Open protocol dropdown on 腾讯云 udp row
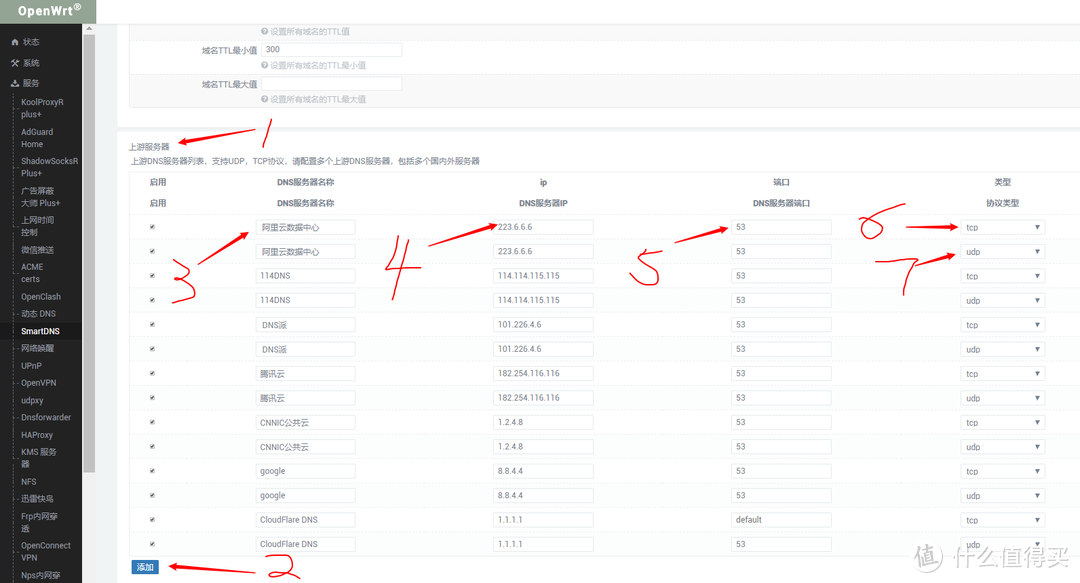 tap(1003, 398)
